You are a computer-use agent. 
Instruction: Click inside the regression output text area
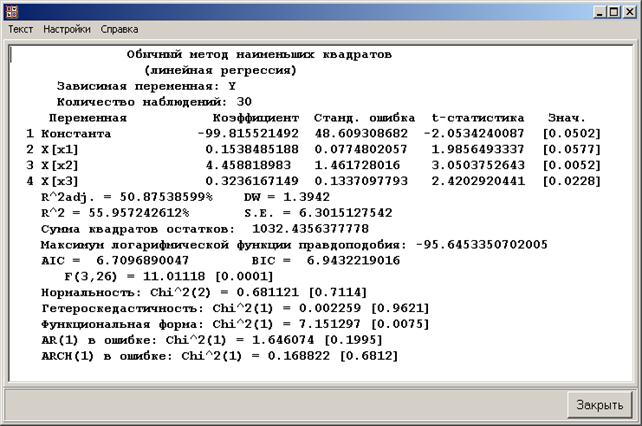tap(321, 213)
